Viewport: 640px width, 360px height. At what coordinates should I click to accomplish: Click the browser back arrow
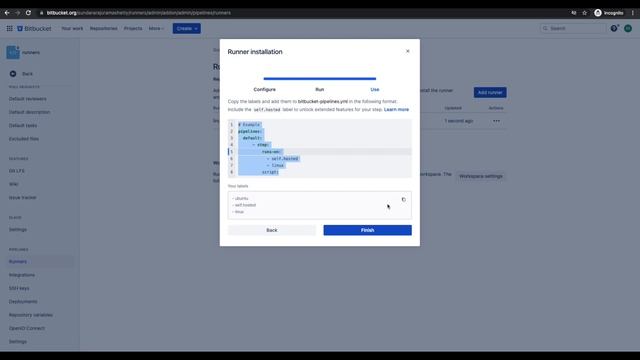(x=7, y=13)
